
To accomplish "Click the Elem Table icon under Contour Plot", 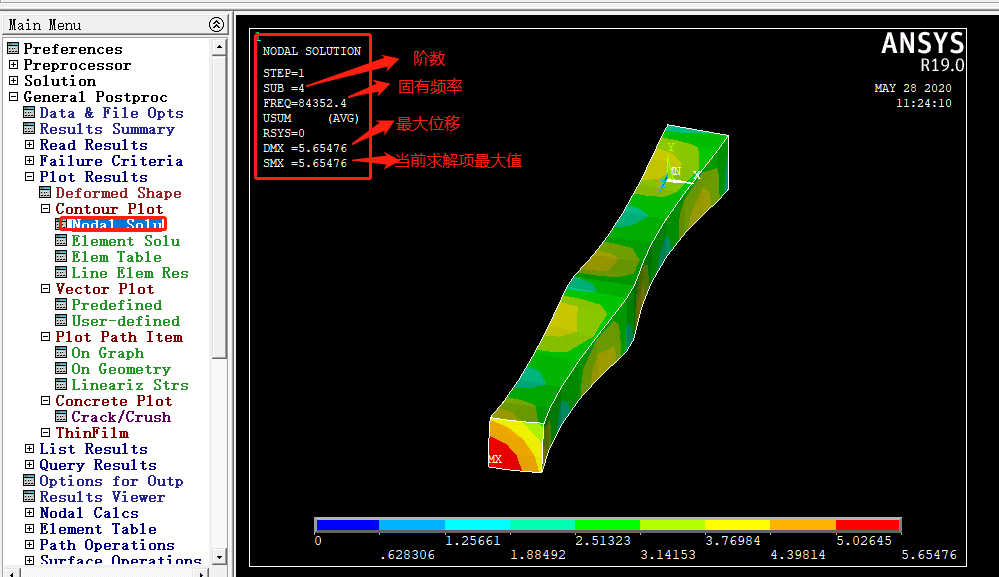I will (x=61, y=256).
